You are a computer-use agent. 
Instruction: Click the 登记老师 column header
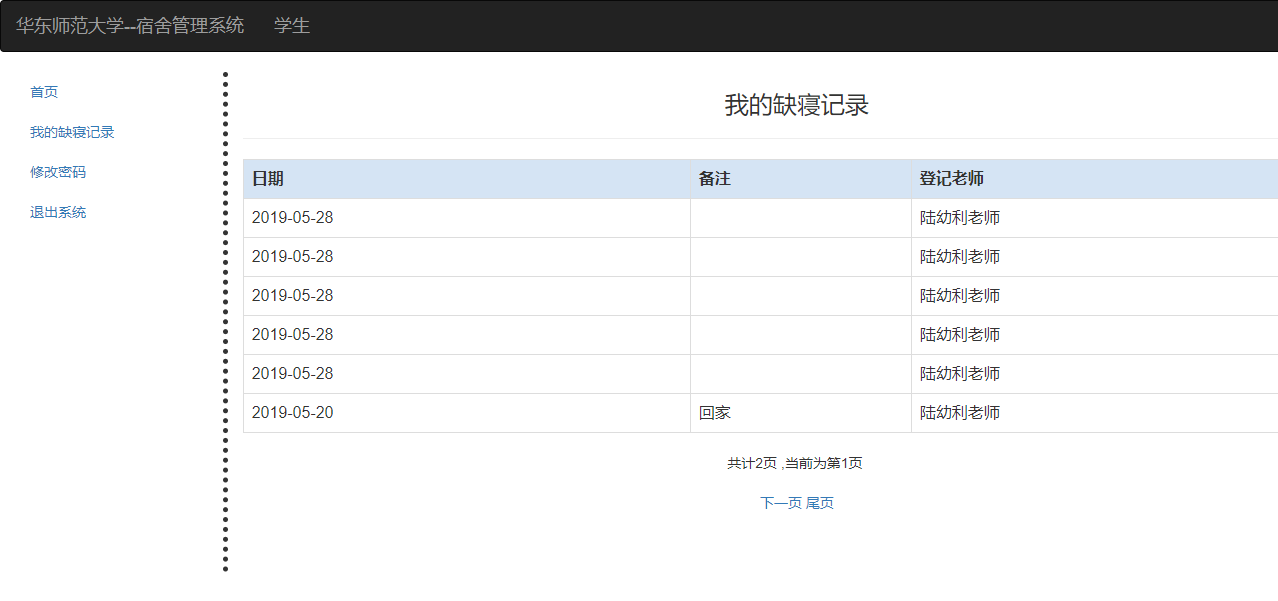[952, 179]
